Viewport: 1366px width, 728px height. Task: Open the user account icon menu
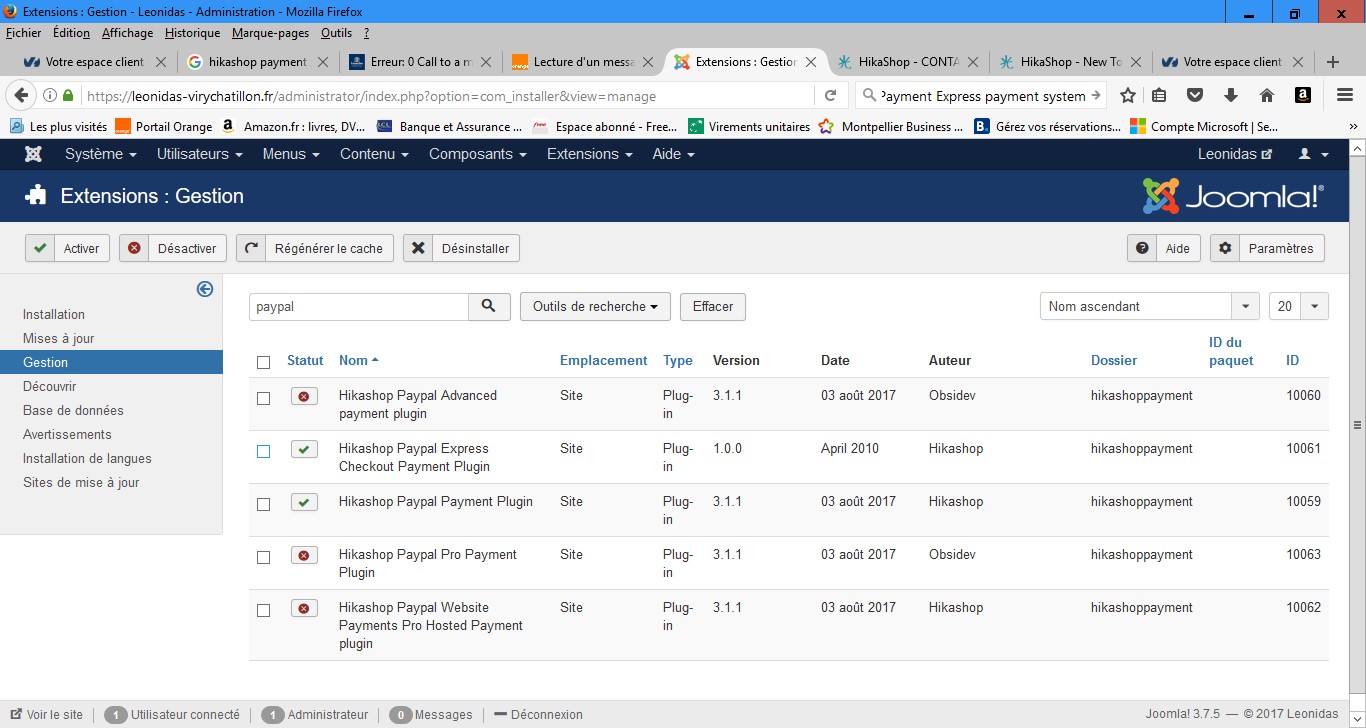(x=1313, y=154)
